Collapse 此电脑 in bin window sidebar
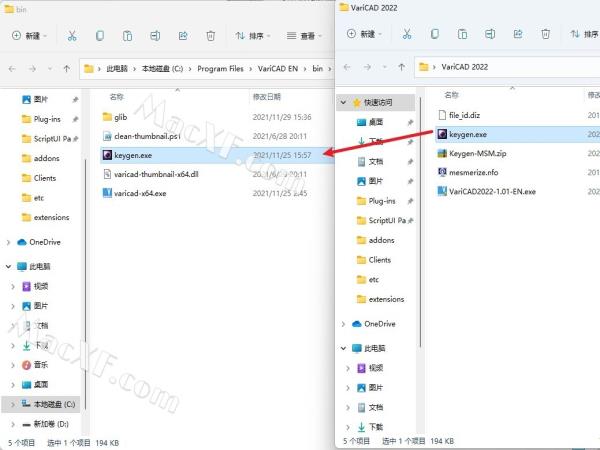 (x=8, y=266)
